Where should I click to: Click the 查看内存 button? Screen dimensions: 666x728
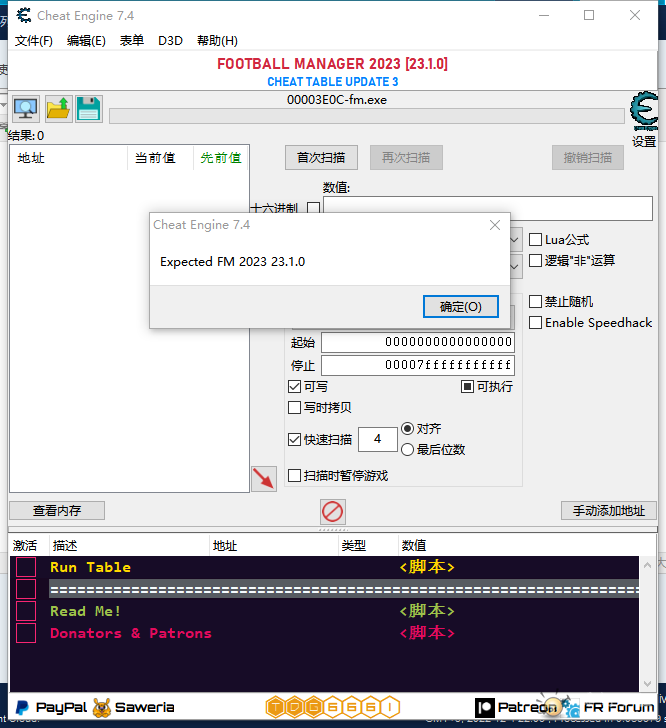[x=57, y=511]
